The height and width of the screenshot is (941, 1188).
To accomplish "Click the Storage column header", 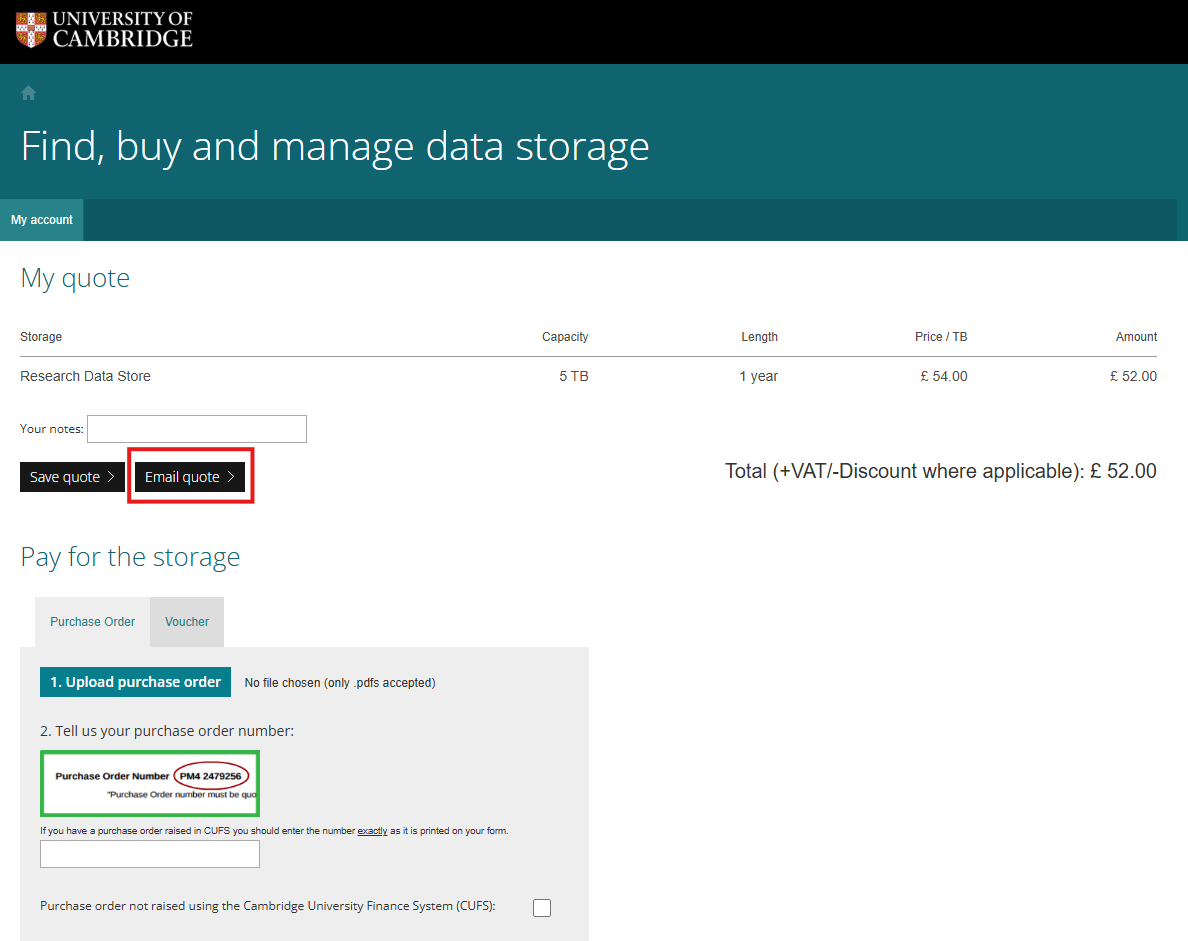I will coord(41,337).
